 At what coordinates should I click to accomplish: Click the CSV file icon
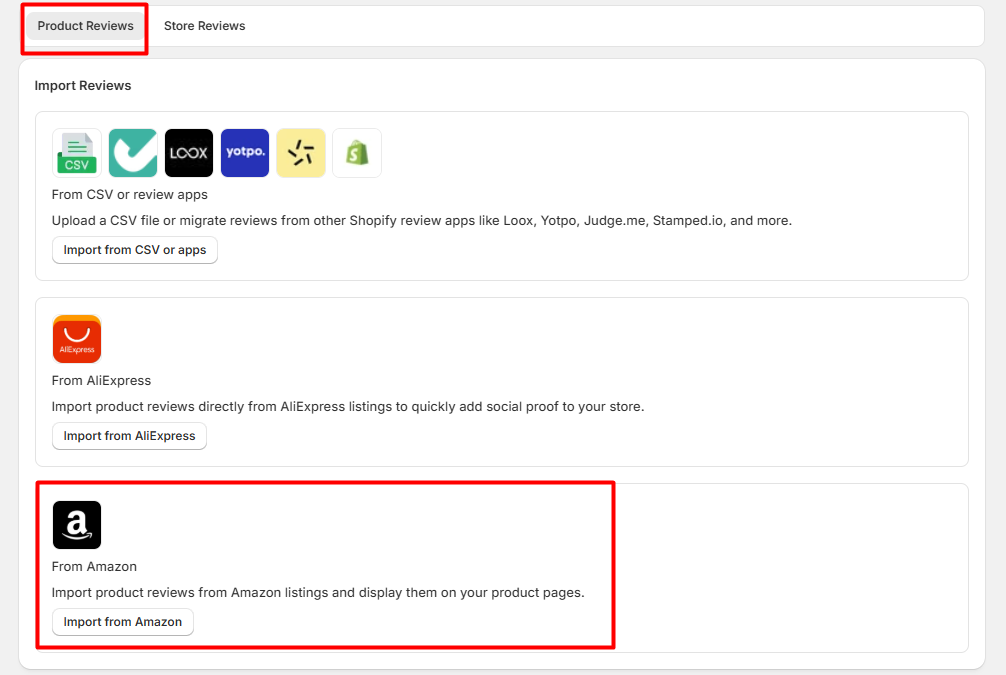pyautogui.click(x=77, y=153)
